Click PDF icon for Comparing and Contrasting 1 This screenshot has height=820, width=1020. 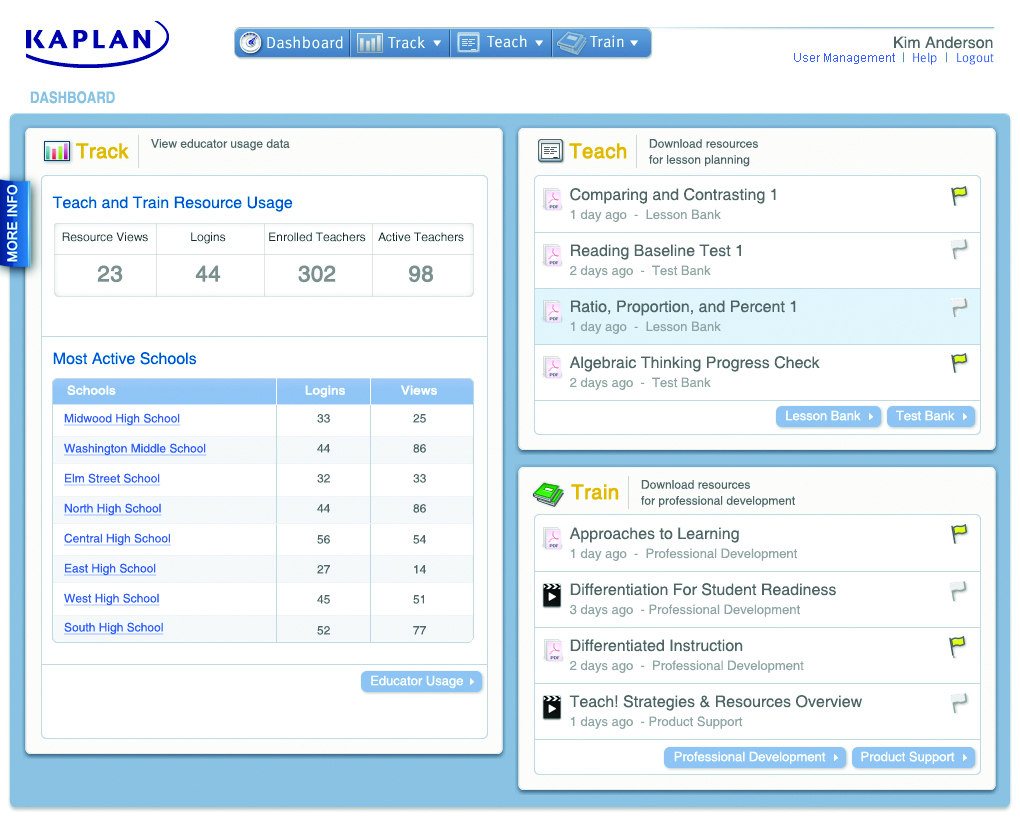pos(552,199)
